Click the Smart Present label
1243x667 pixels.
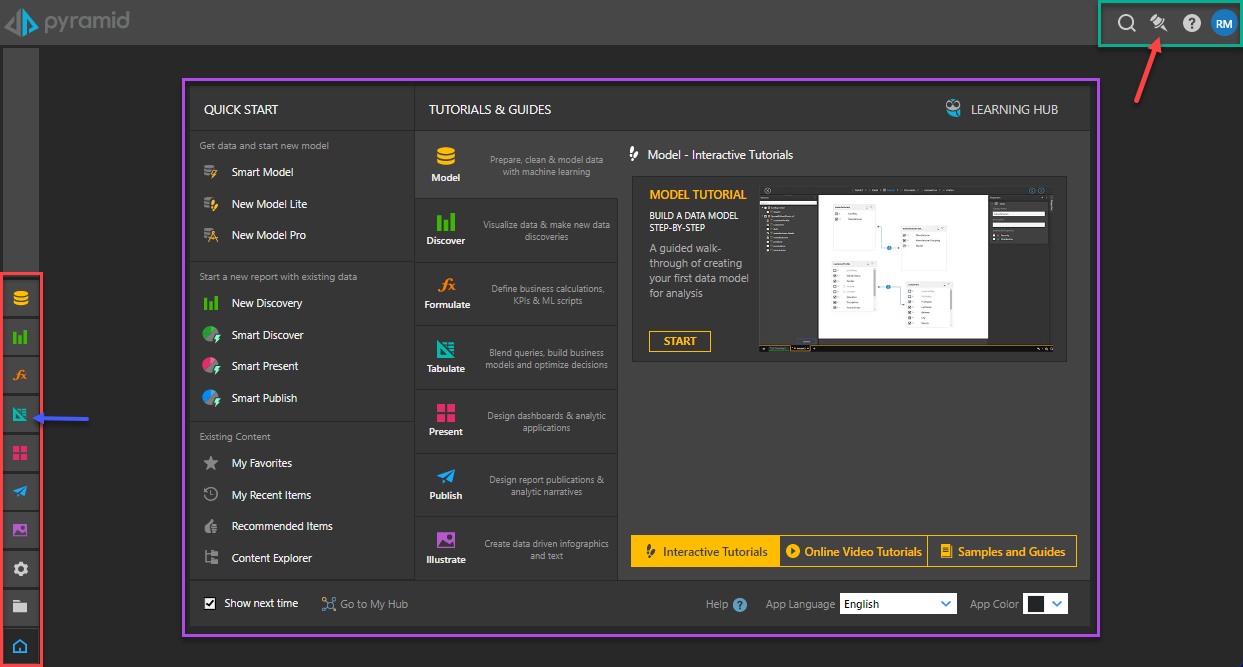[x=265, y=366]
